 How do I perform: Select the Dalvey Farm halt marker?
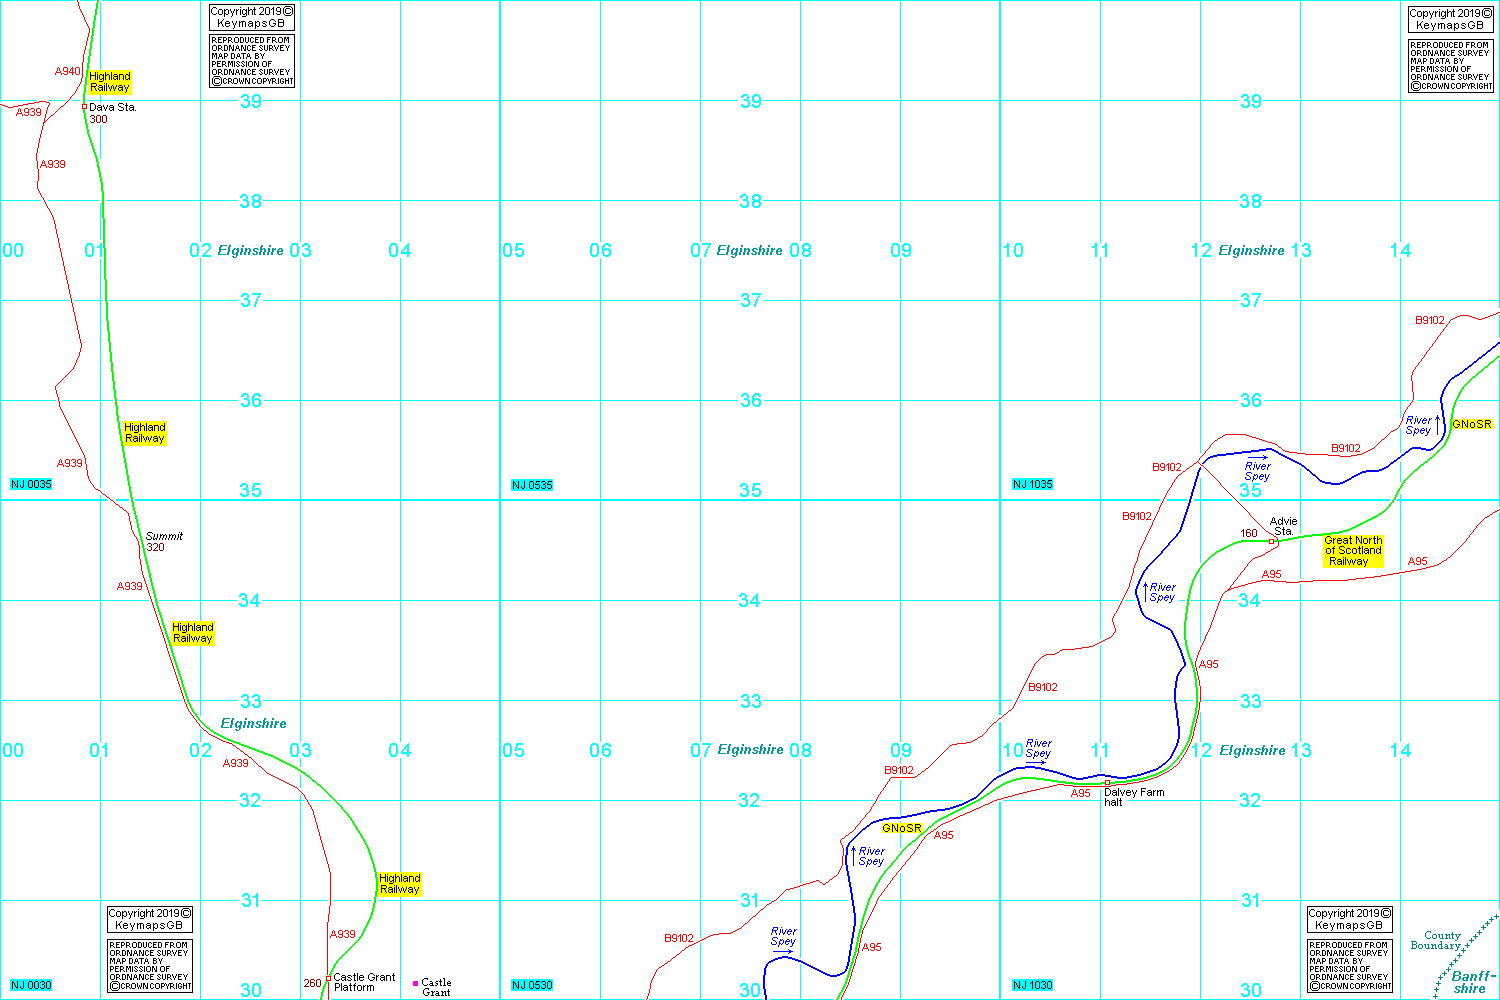coord(1107,783)
